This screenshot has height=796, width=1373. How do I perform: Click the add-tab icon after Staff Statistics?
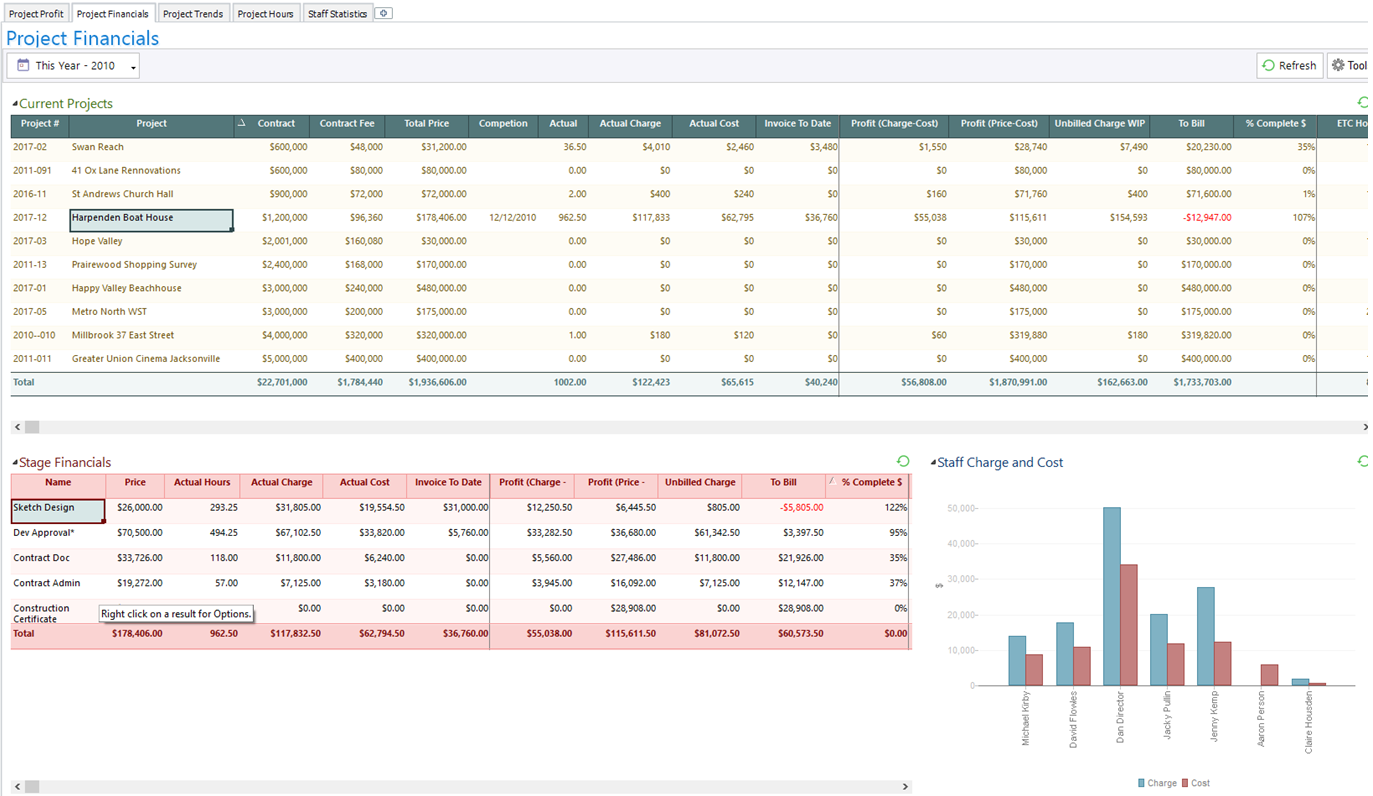click(382, 13)
